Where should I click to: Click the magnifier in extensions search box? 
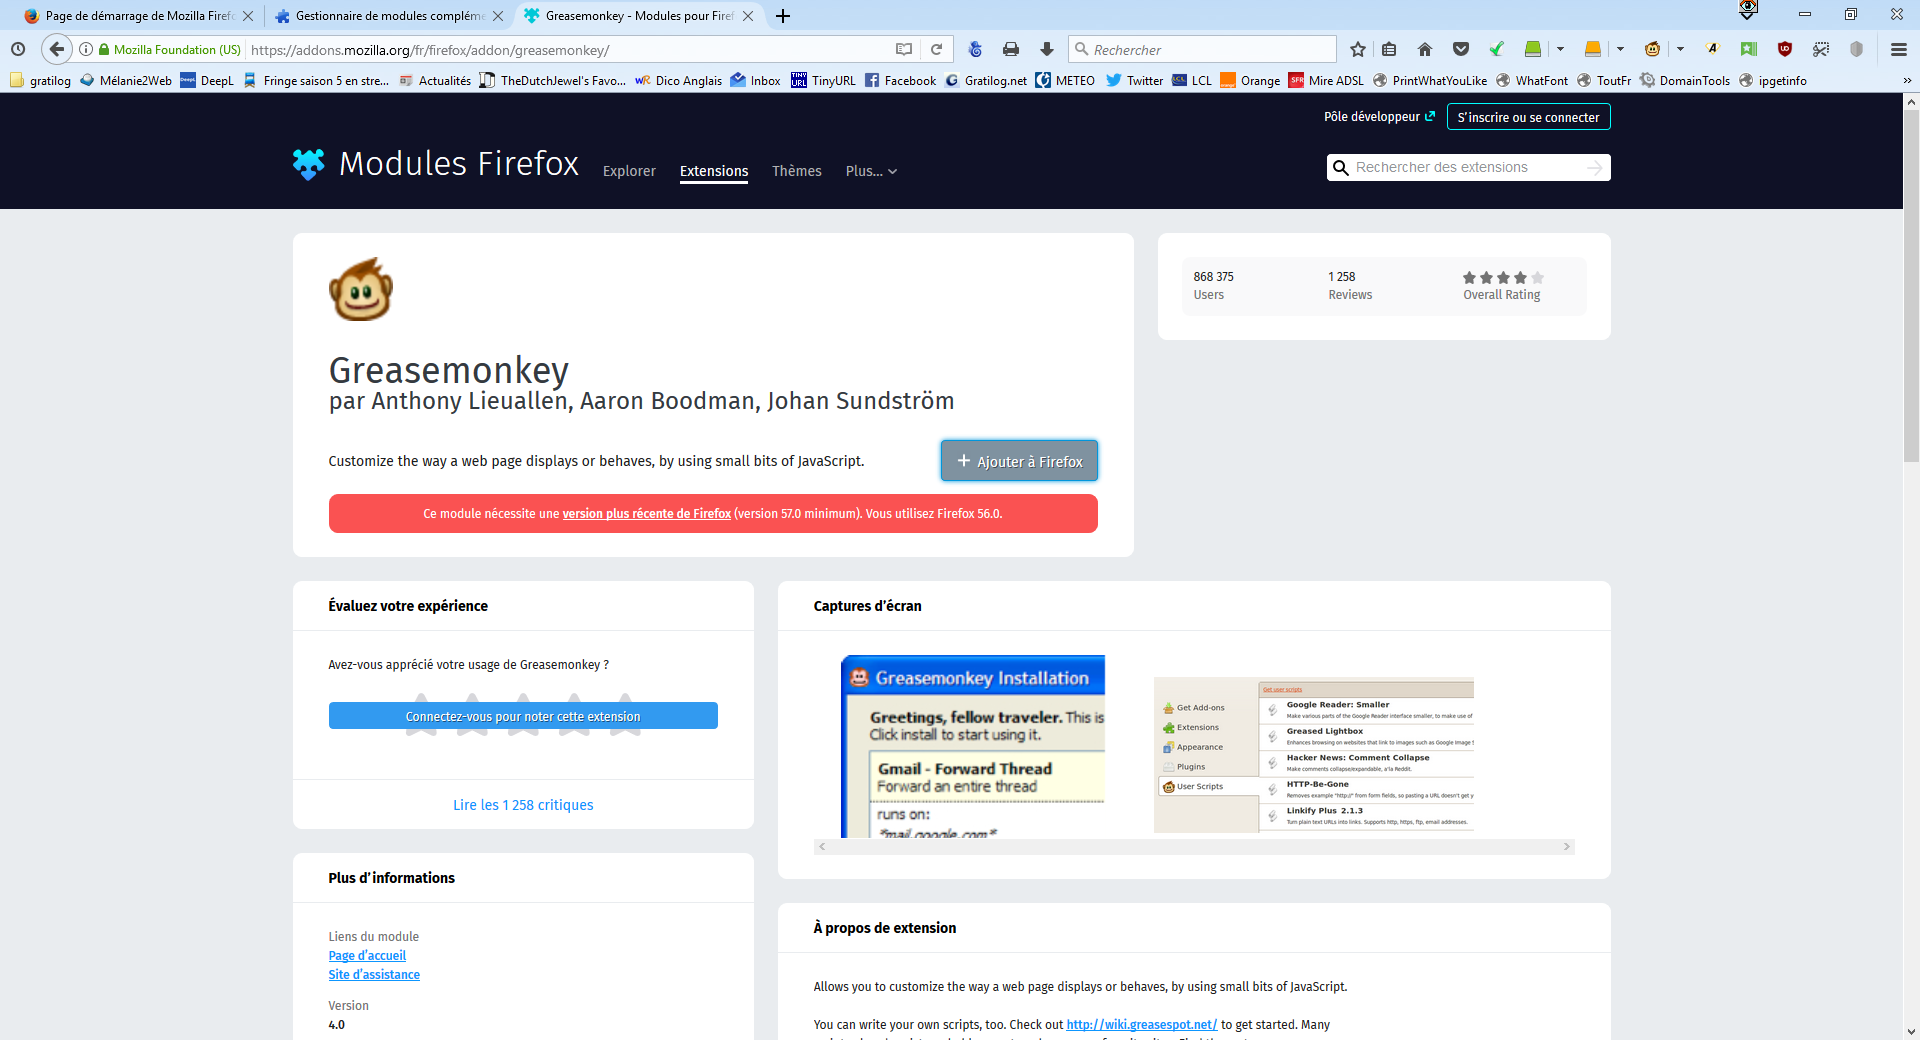pos(1341,168)
